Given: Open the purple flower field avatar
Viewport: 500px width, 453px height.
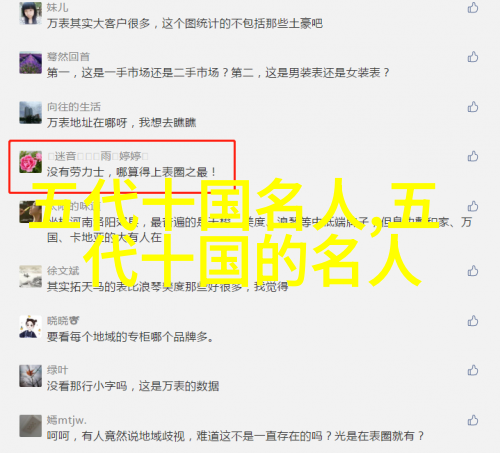Looking at the screenshot, I should [x=31, y=63].
